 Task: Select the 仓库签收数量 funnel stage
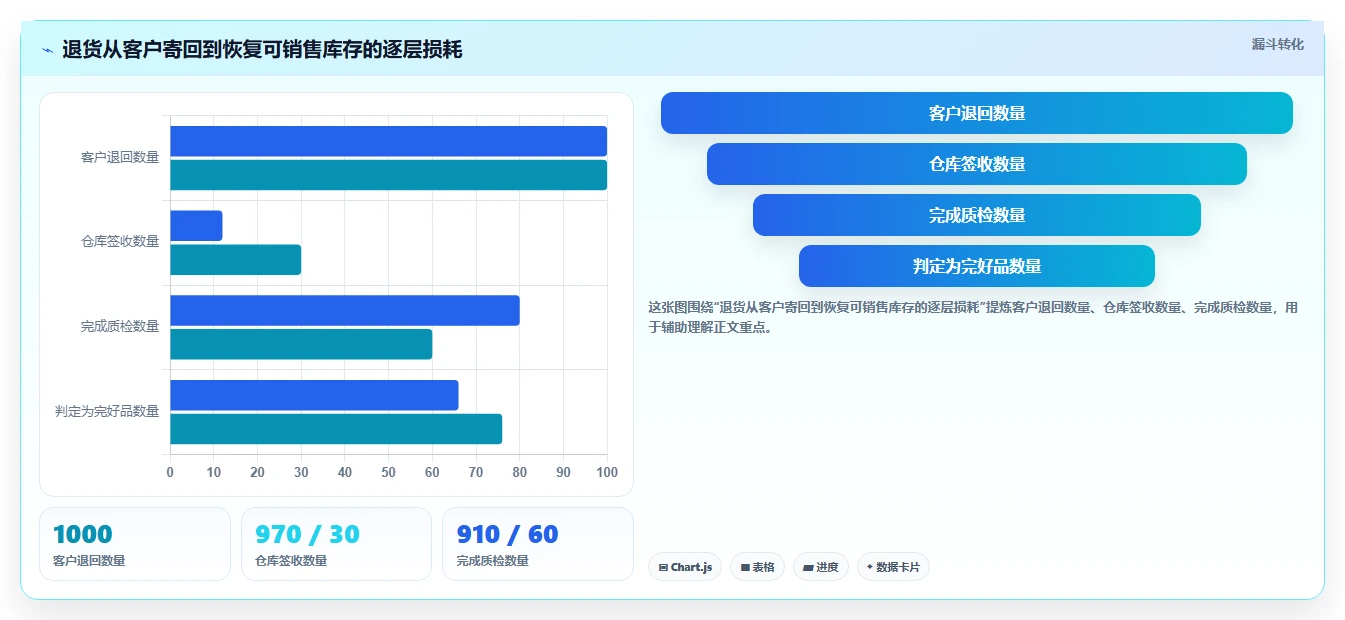pyautogui.click(x=976, y=164)
